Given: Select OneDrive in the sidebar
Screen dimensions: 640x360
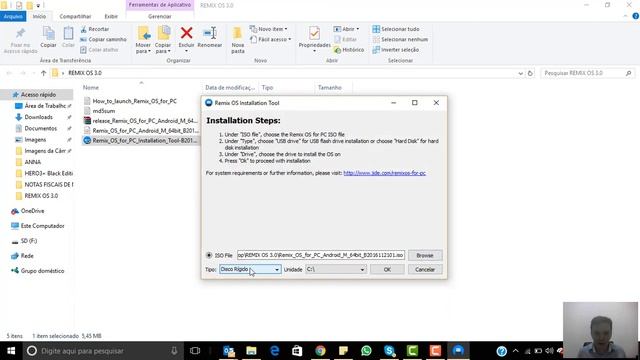Looking at the screenshot, I should (x=32, y=211).
